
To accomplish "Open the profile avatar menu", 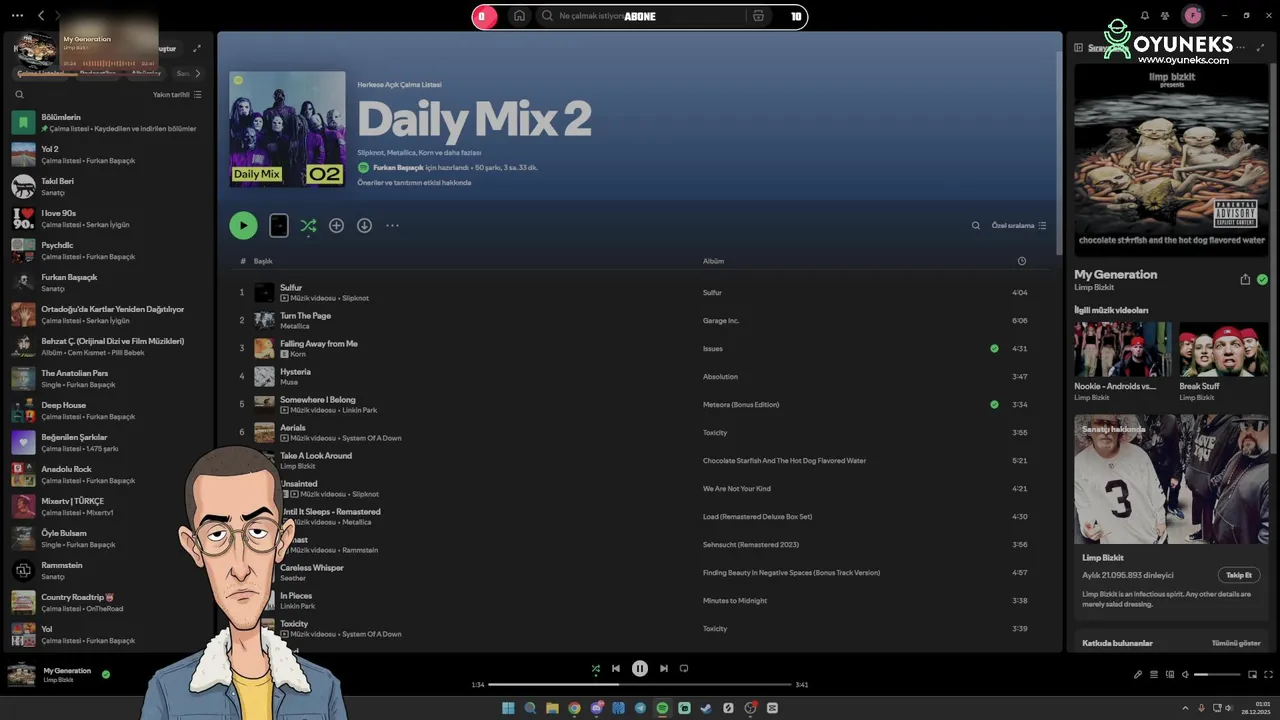I will tap(1192, 16).
